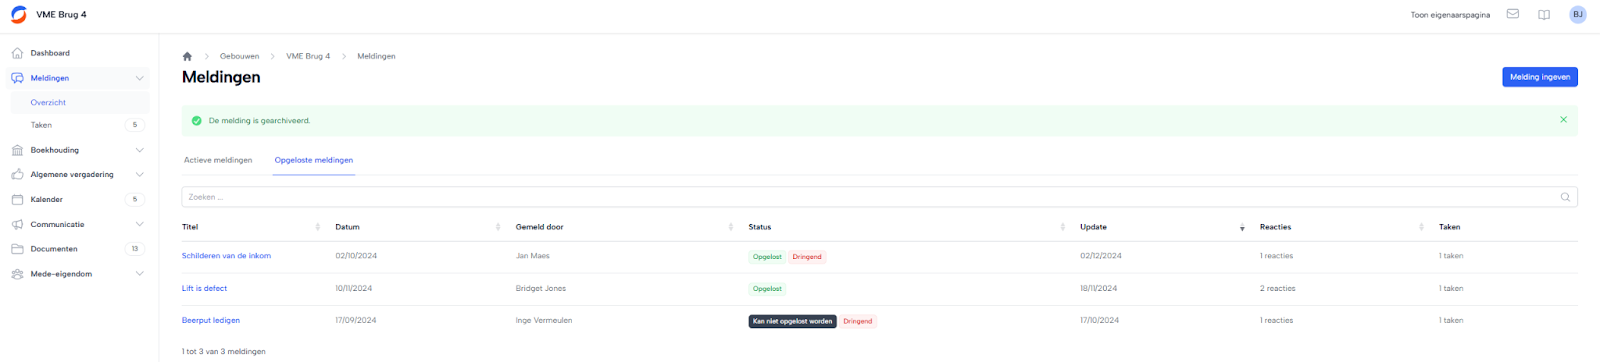Open Kalender in the sidebar
The height and width of the screenshot is (362, 1600).
(x=47, y=199)
